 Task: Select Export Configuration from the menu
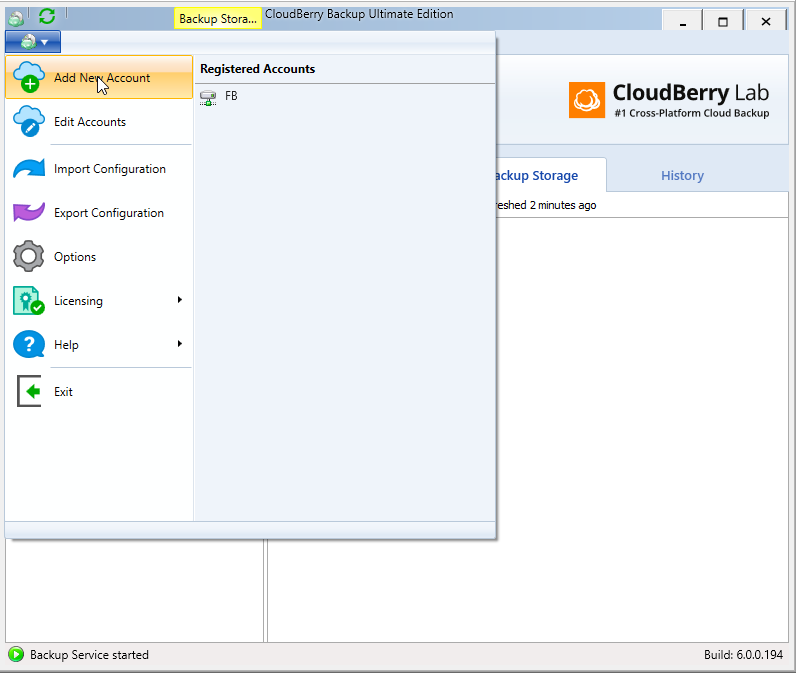coord(99,212)
